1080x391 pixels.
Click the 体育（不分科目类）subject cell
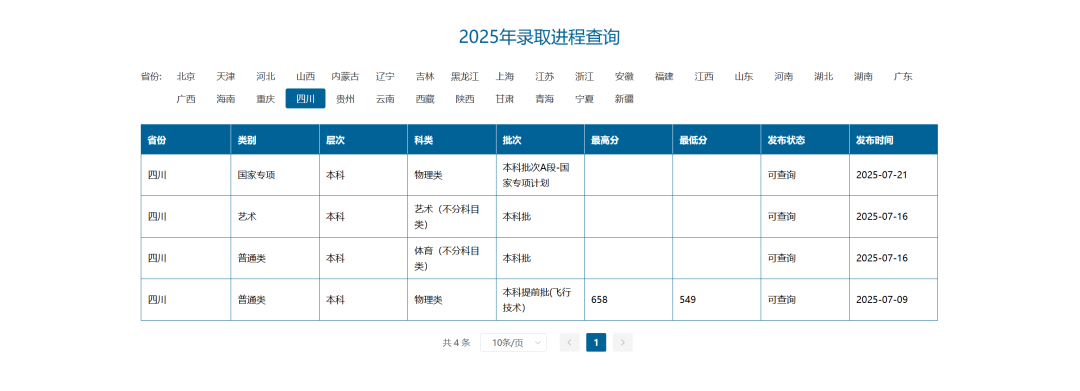pyautogui.click(x=452, y=258)
